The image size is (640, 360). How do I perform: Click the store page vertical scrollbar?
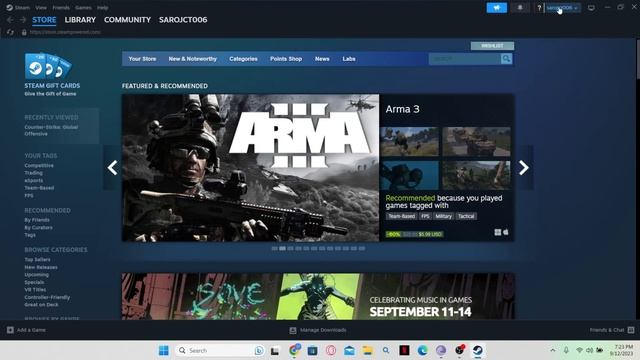(x=638, y=59)
